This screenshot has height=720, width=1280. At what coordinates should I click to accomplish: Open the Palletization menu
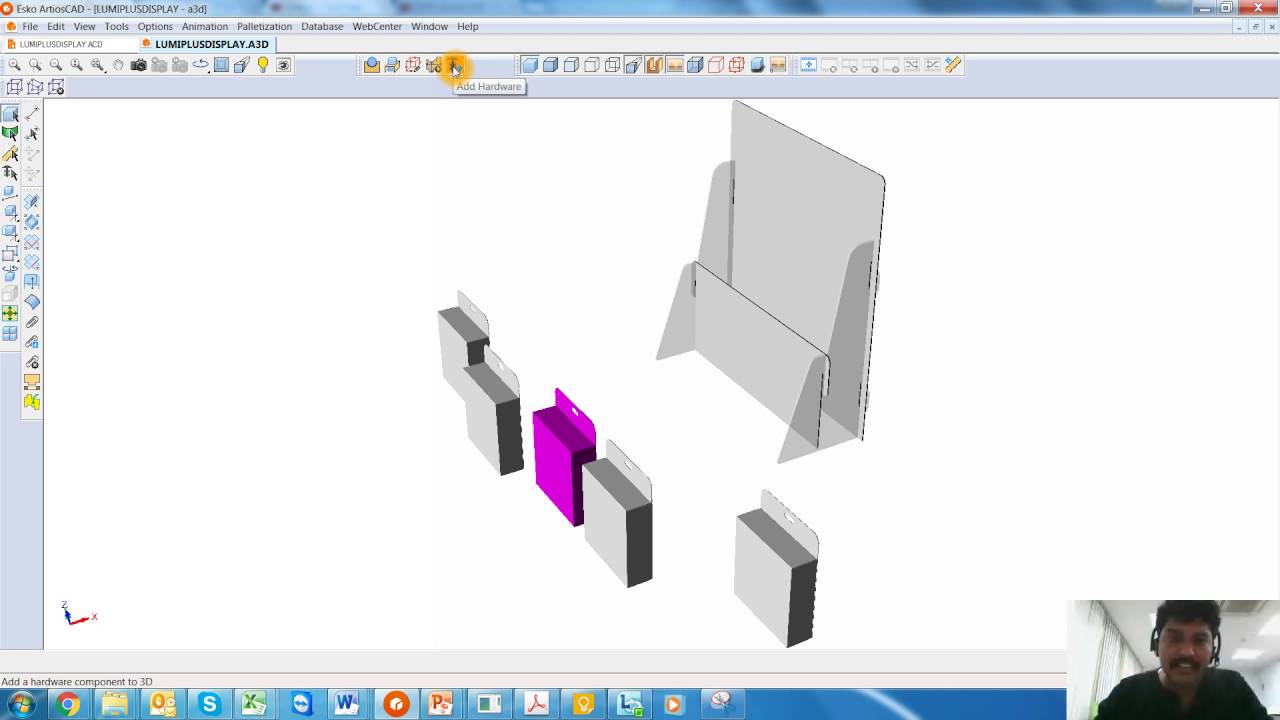[x=265, y=26]
